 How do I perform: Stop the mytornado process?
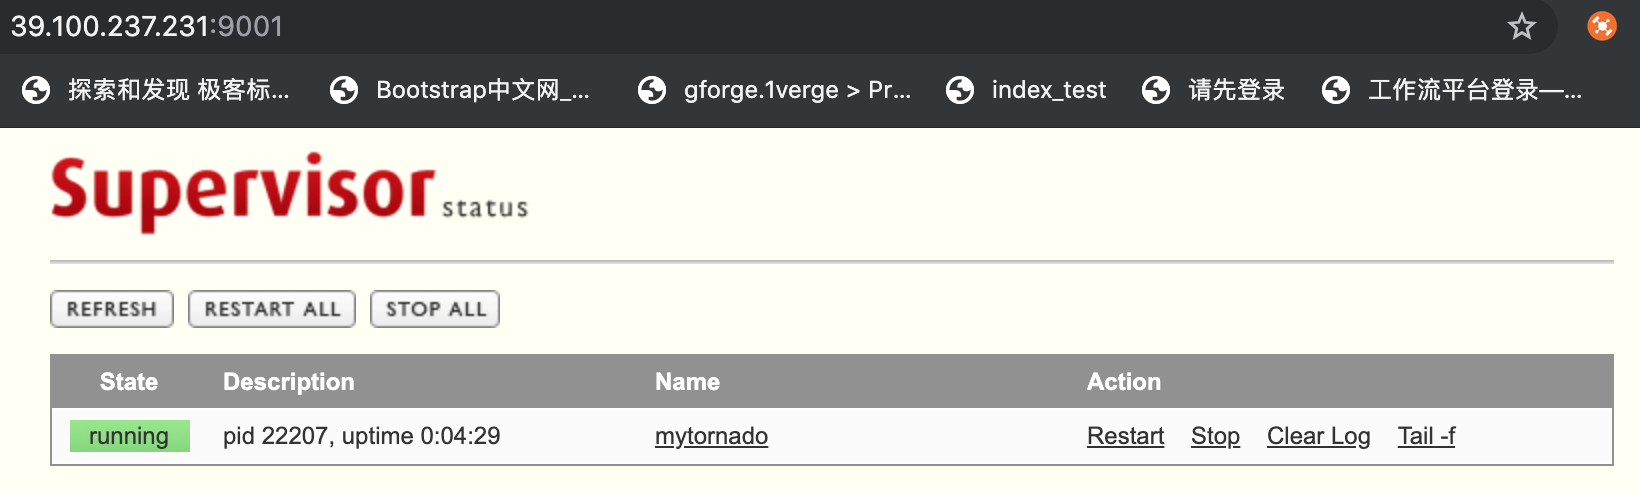pos(1215,436)
